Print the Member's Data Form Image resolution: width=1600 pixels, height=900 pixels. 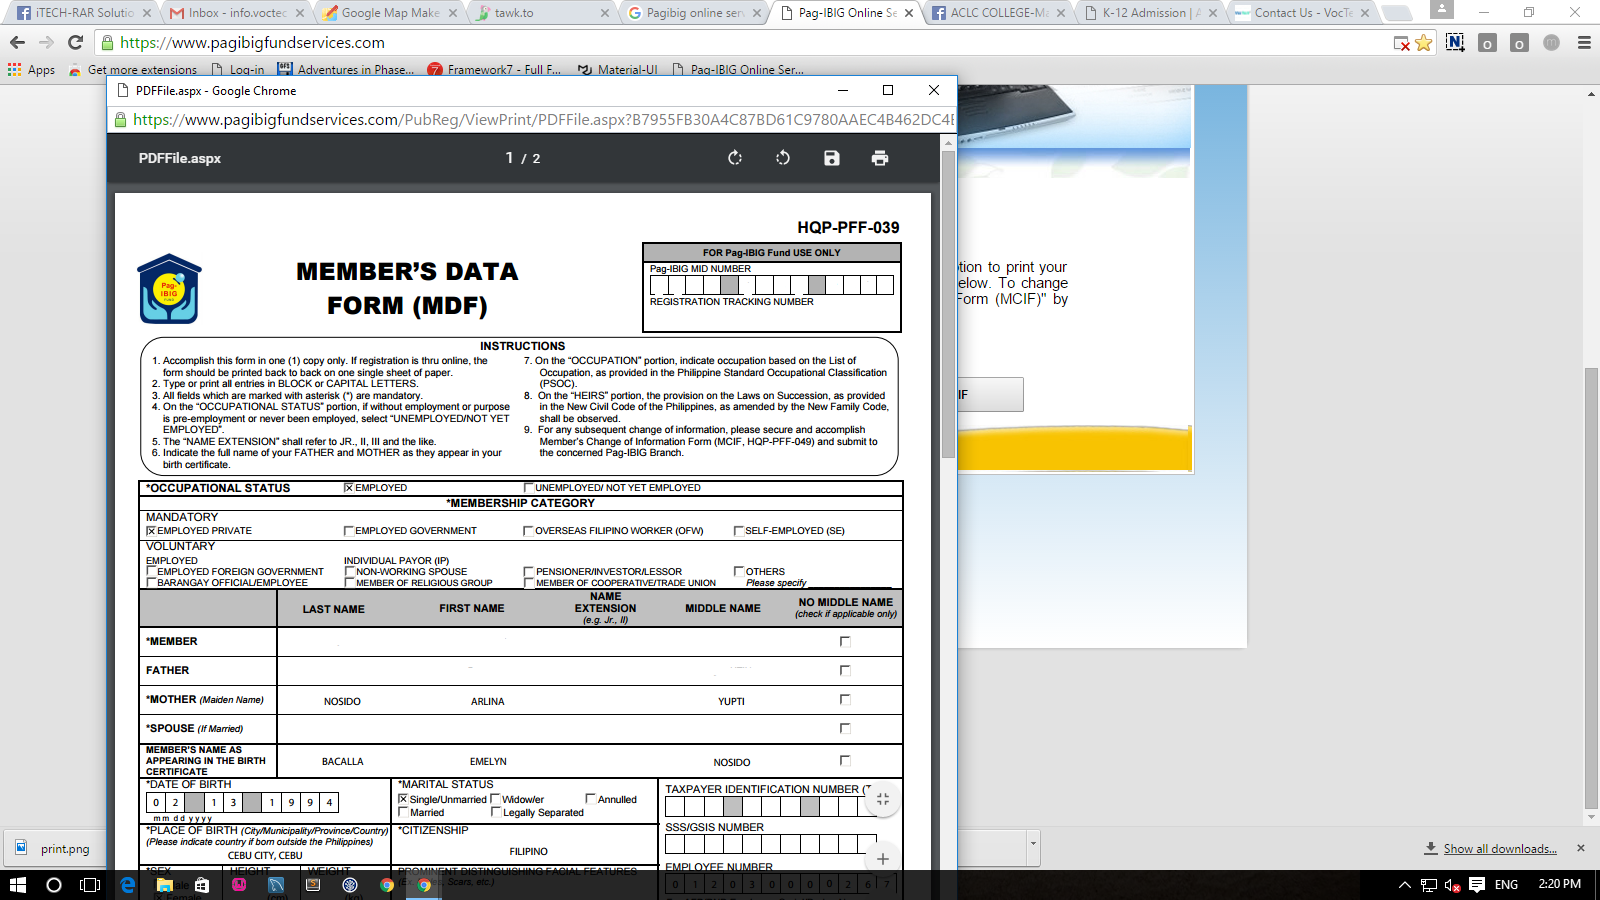tap(880, 158)
